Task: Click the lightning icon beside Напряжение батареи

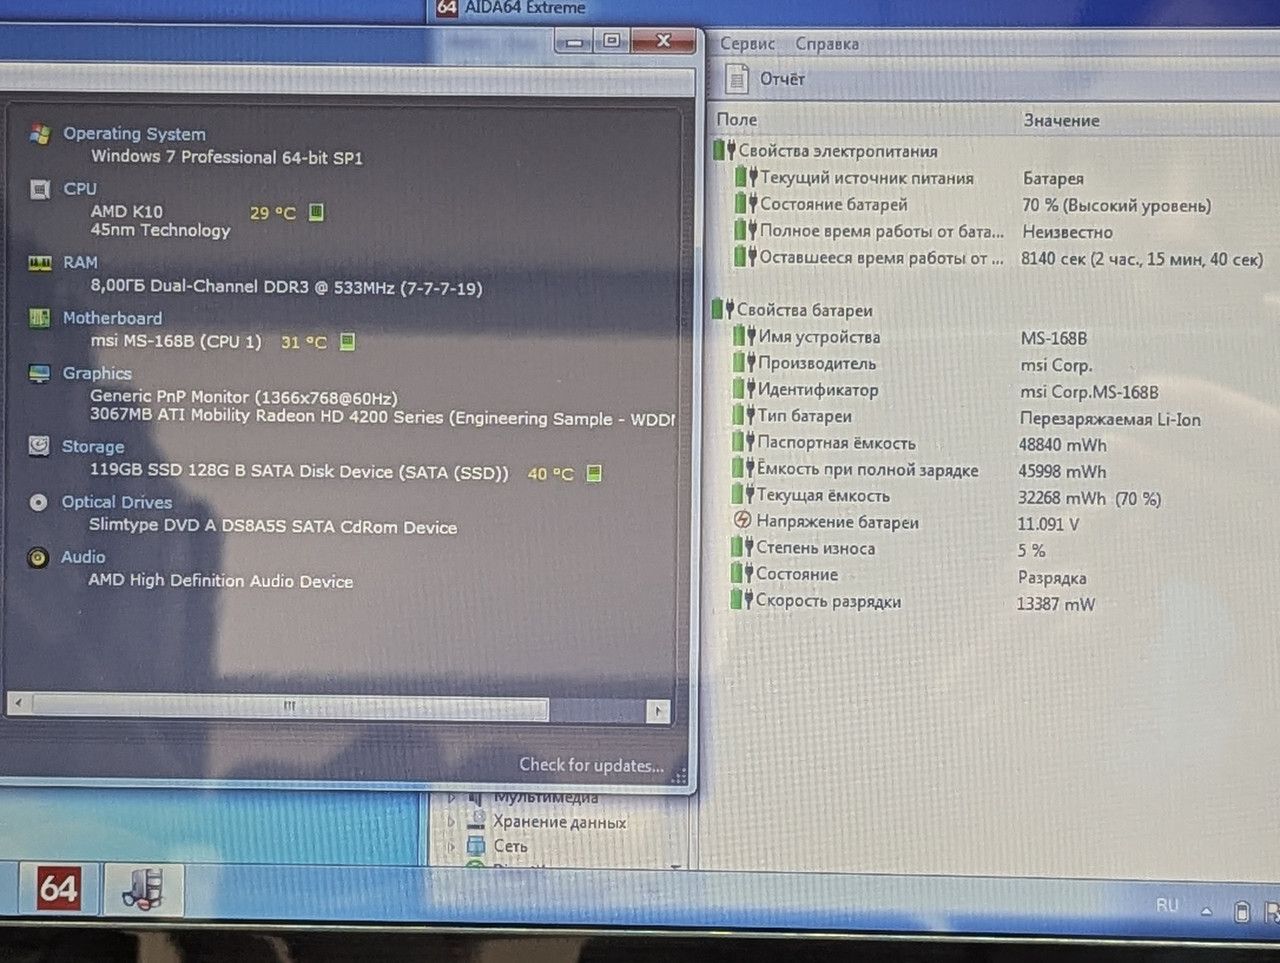Action: coord(742,521)
